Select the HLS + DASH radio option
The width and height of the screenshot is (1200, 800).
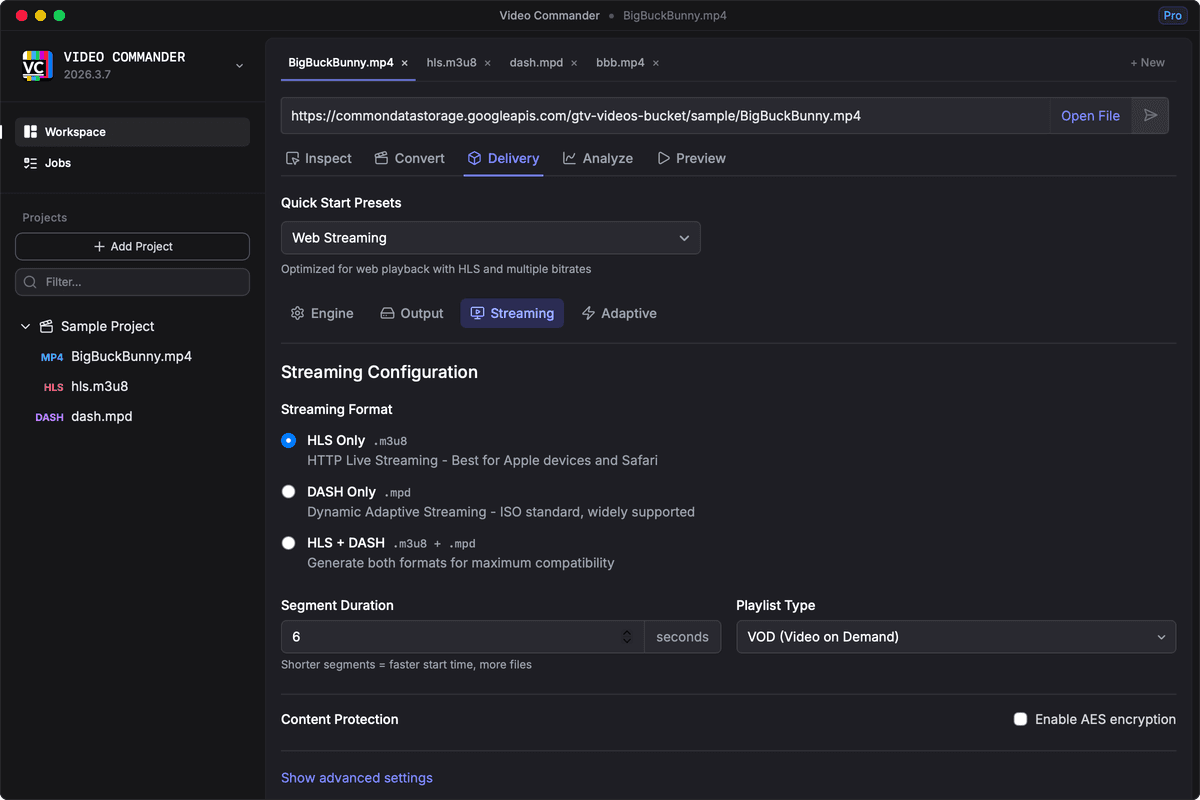[x=289, y=543]
